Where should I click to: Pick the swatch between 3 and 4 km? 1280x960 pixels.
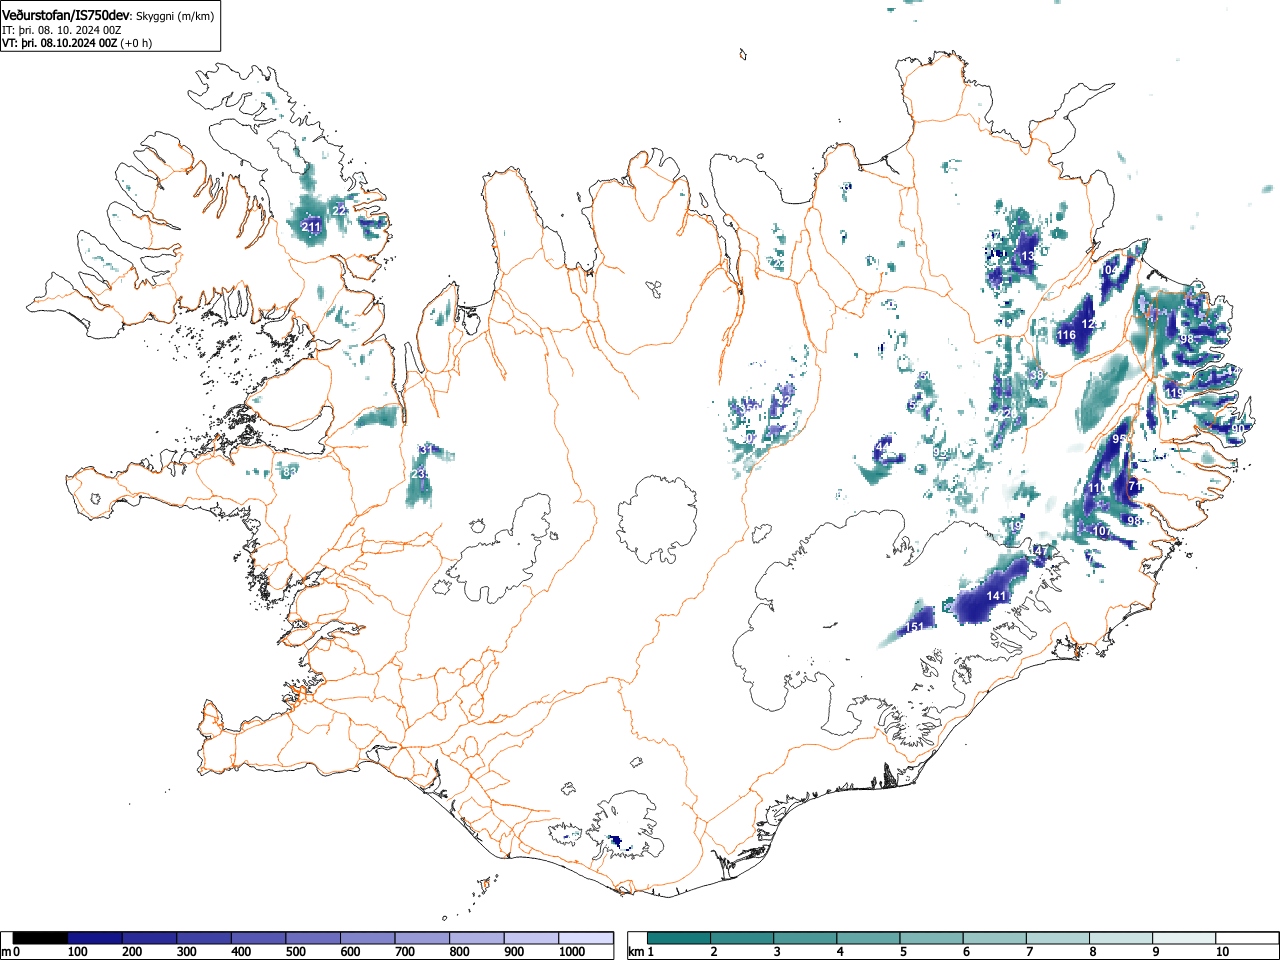(x=806, y=938)
